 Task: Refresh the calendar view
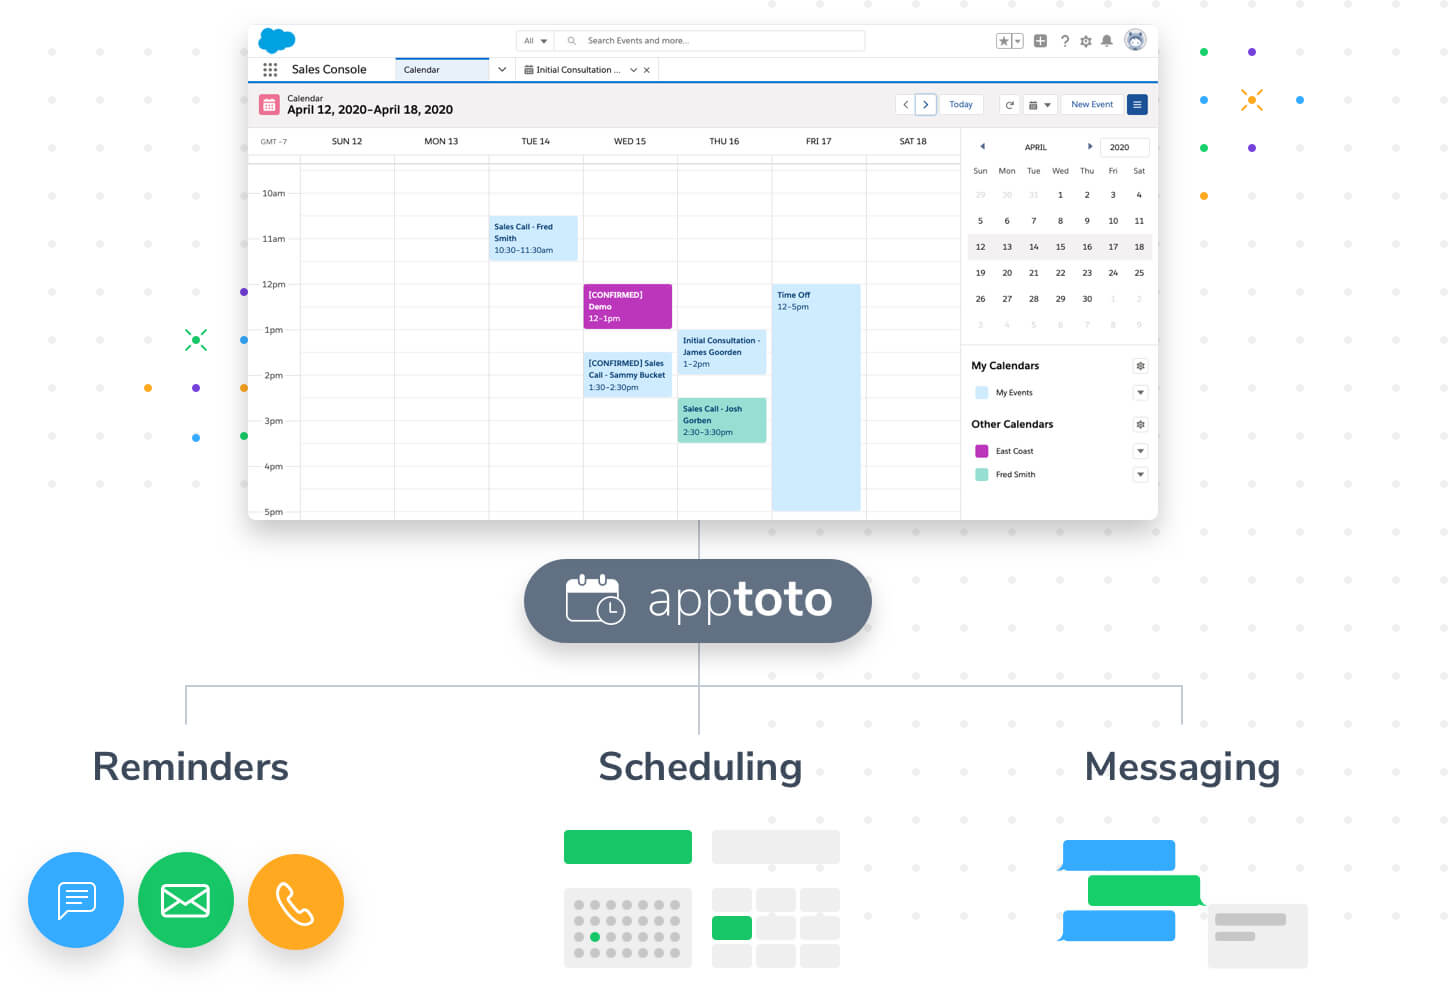click(1009, 105)
